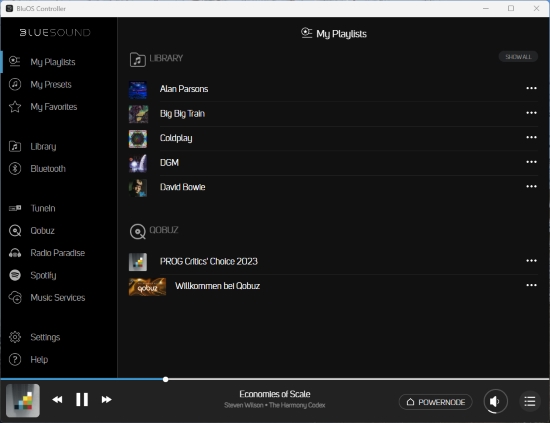
Task: Open Spotify label in sidebar
Action: (x=43, y=276)
